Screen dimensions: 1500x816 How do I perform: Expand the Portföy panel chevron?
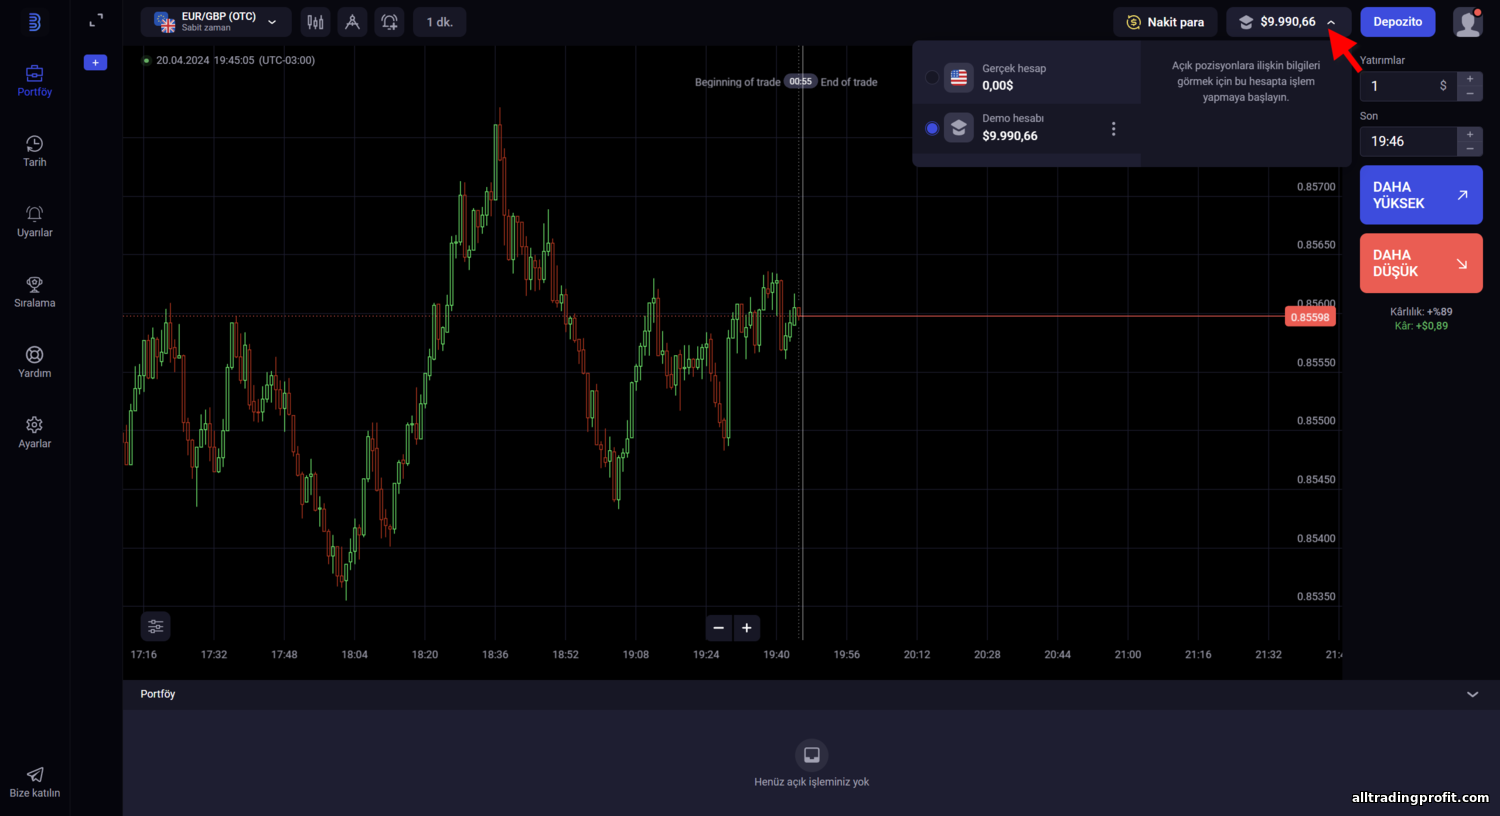coord(1472,694)
